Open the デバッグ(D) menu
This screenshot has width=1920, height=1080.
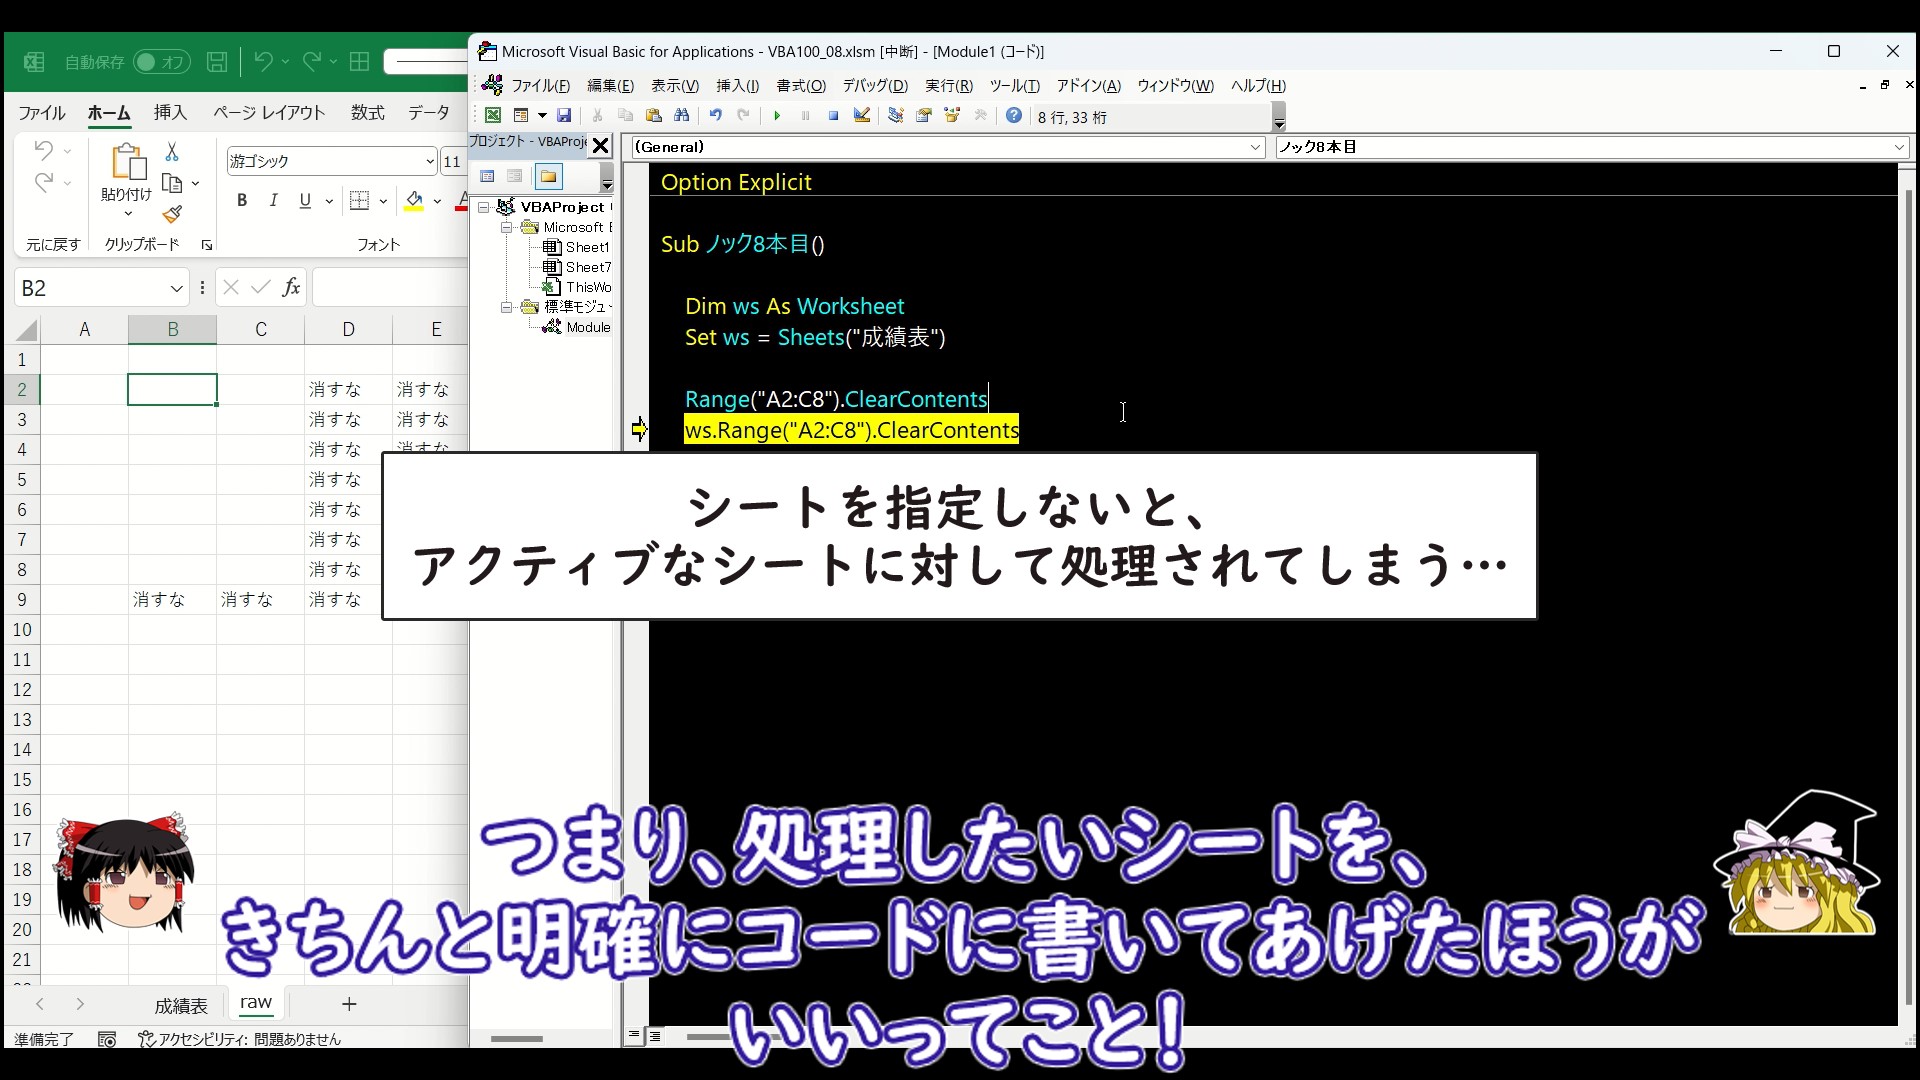(x=874, y=86)
